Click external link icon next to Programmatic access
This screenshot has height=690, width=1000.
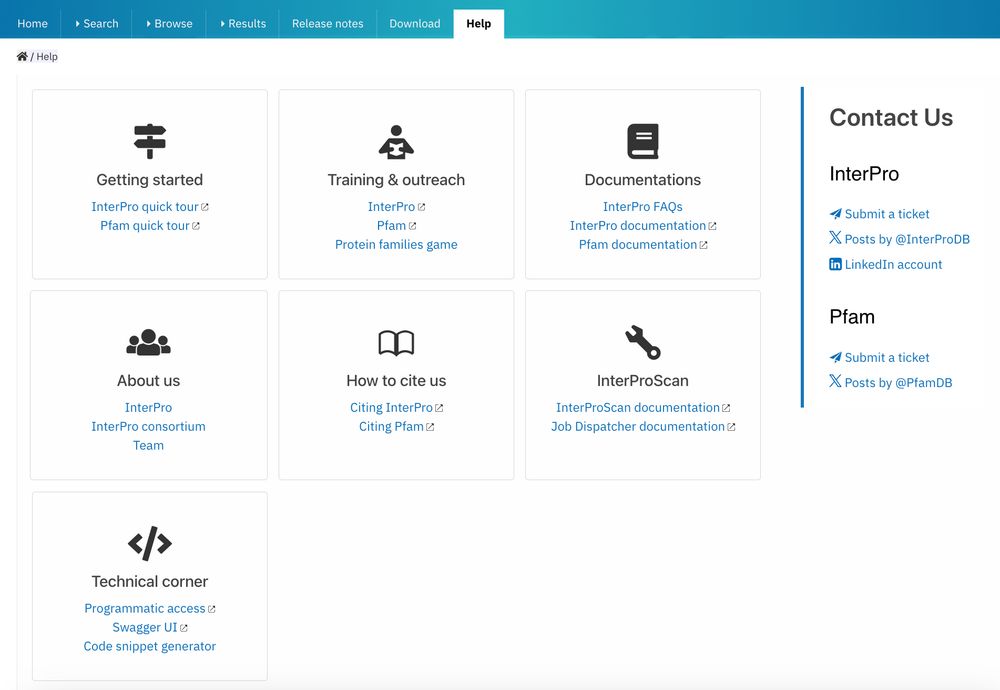(x=212, y=610)
